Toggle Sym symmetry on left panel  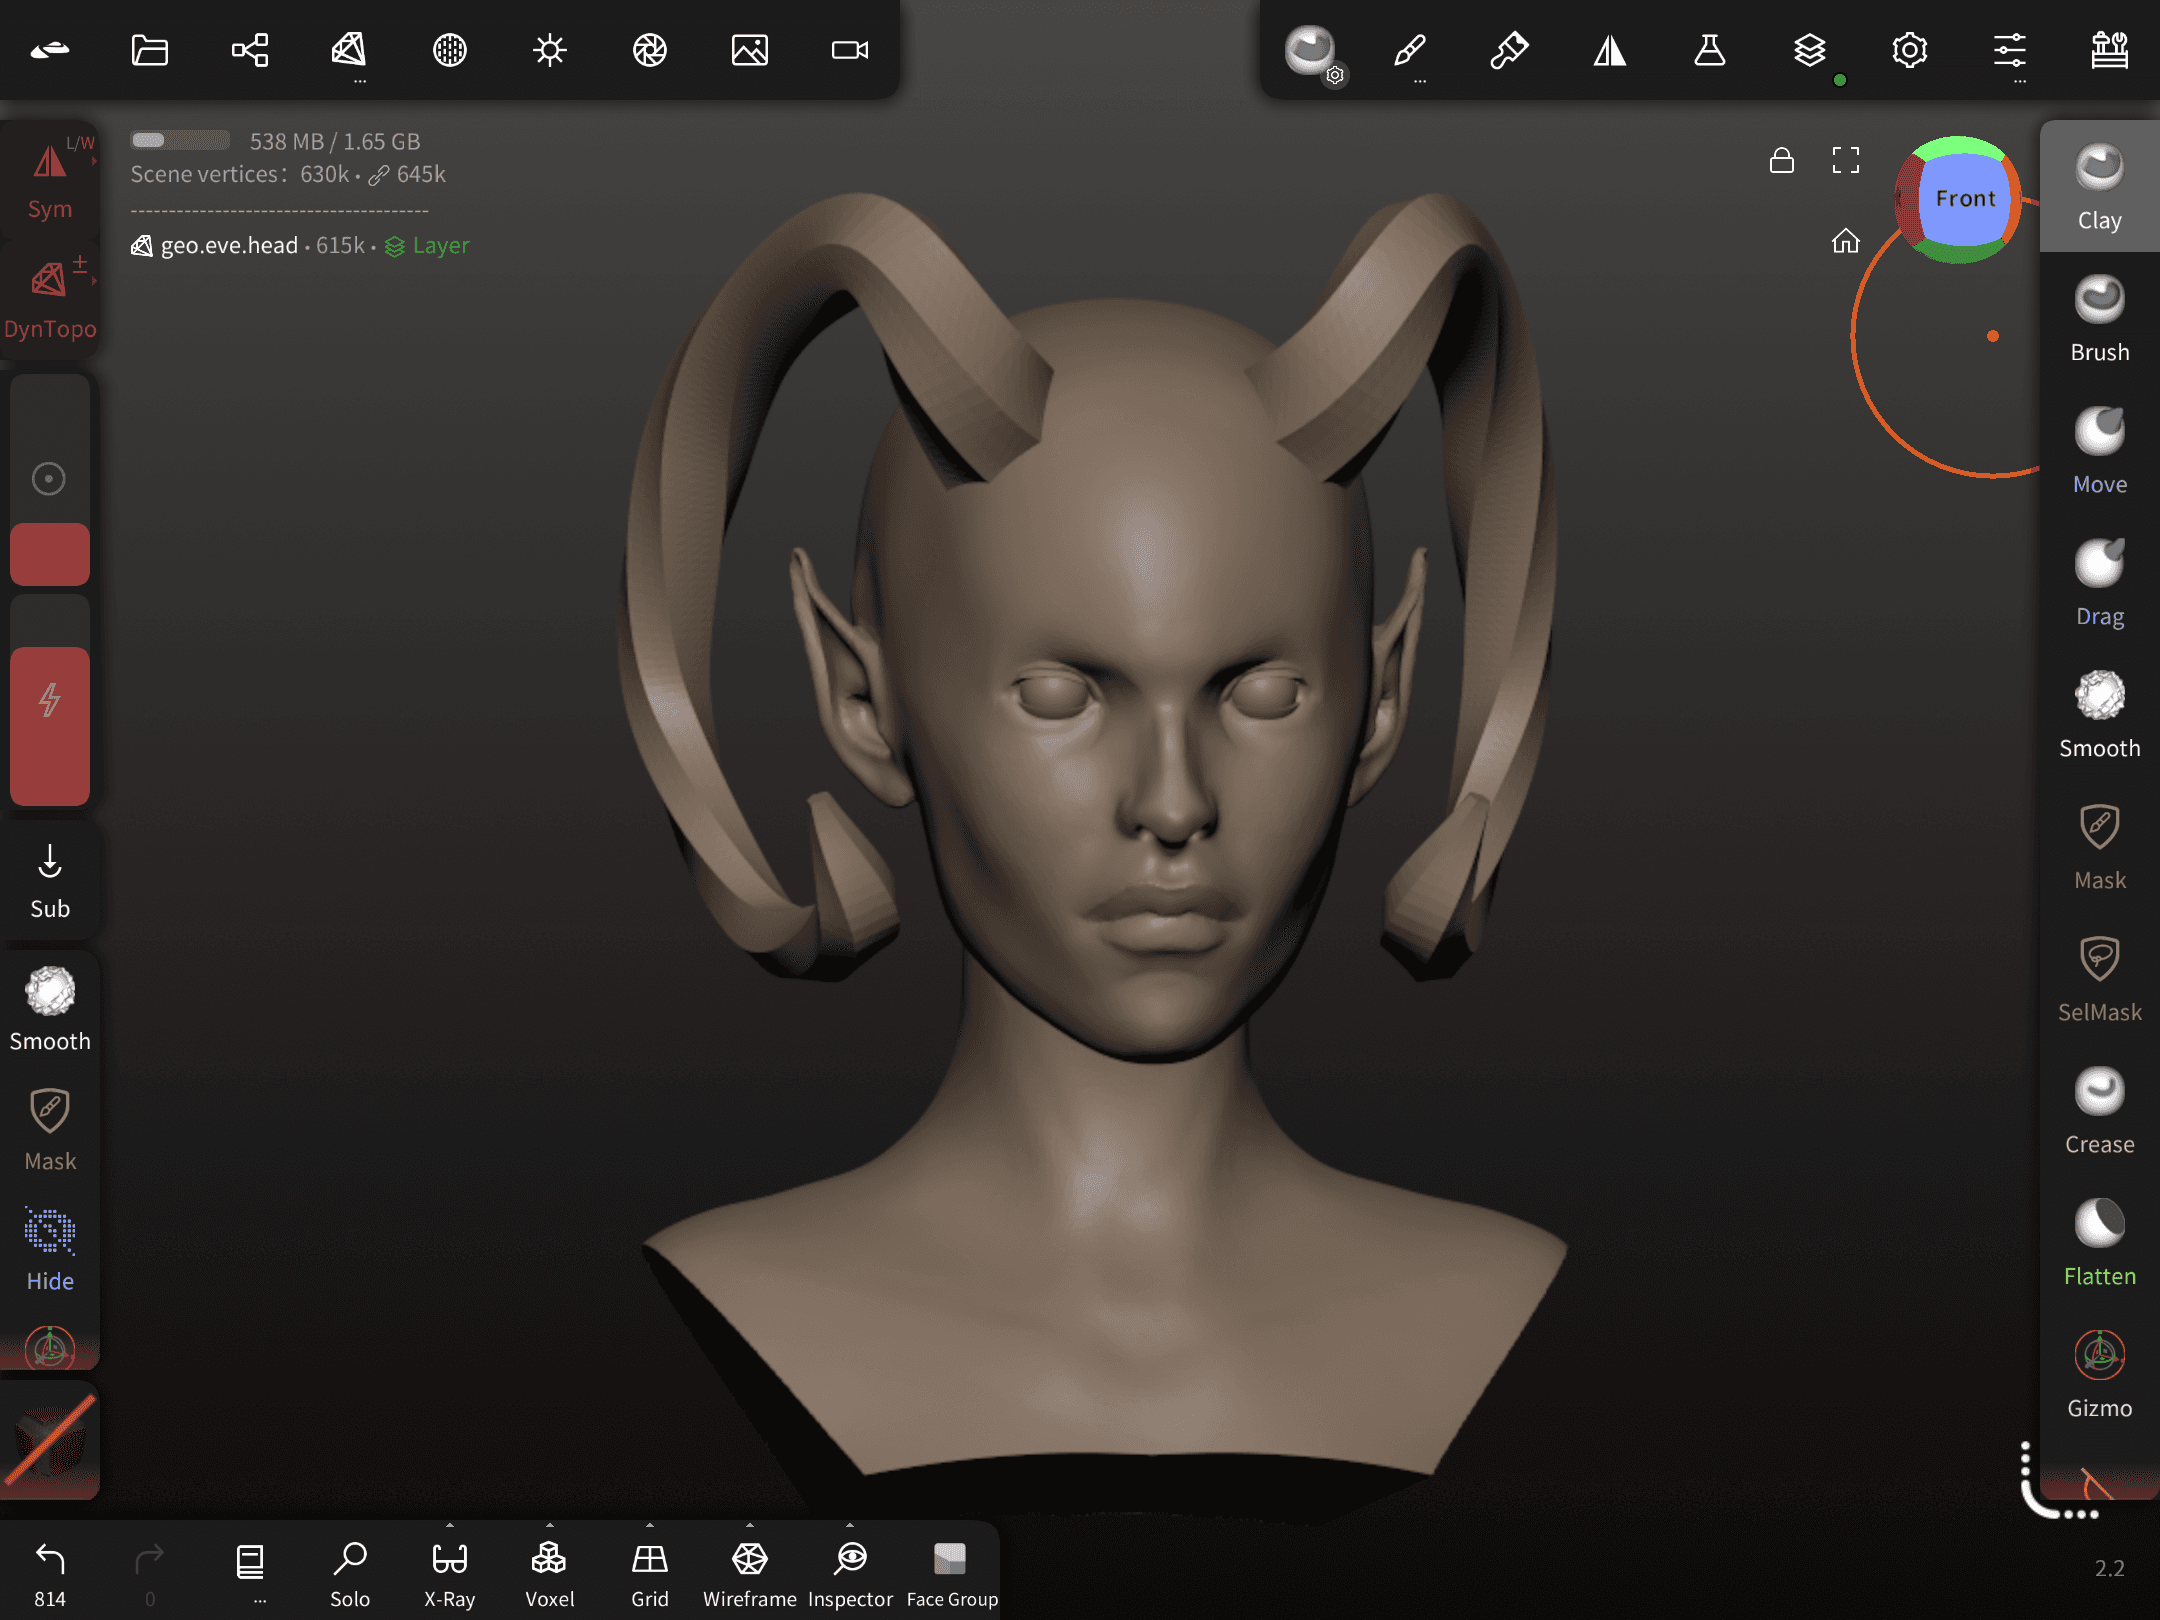click(50, 180)
